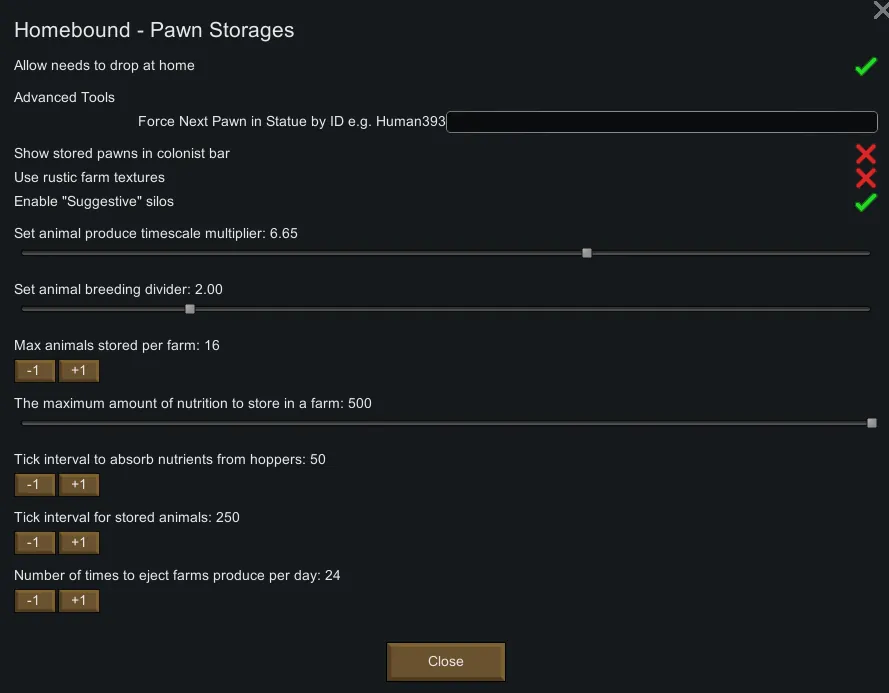The image size is (889, 693).
Task: Dismiss the settings window with the X icon
Action: [x=881, y=9]
